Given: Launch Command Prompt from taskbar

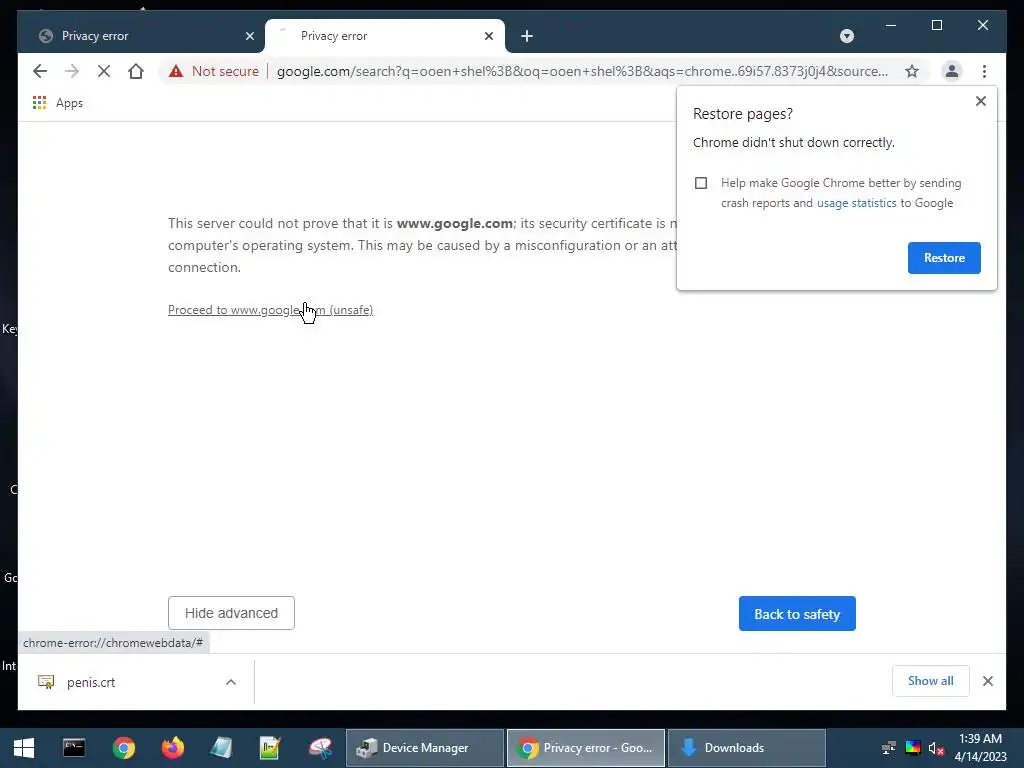Looking at the screenshot, I should click(x=74, y=748).
